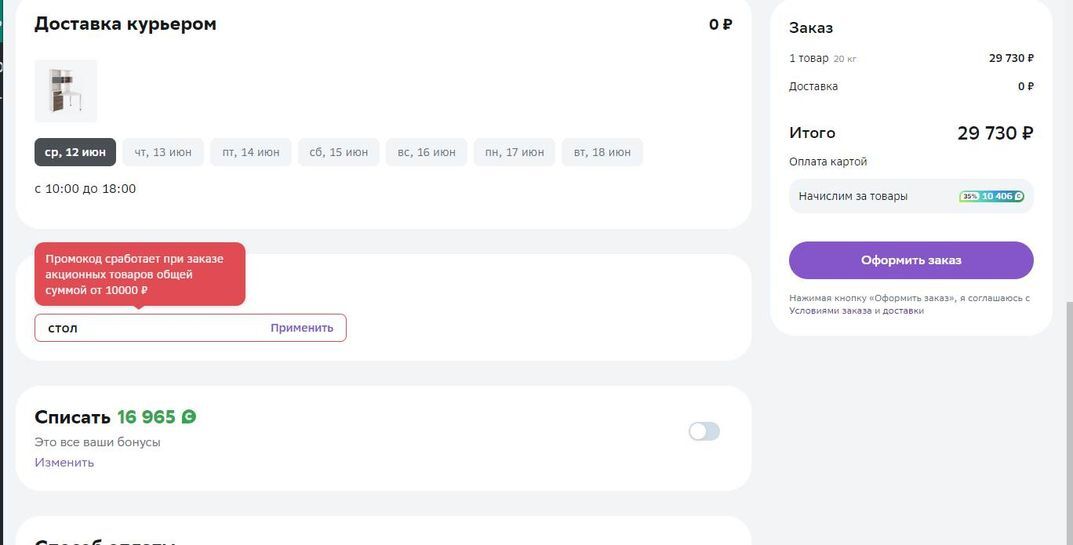Switch delivery to сб, 15 июн

pos(338,152)
